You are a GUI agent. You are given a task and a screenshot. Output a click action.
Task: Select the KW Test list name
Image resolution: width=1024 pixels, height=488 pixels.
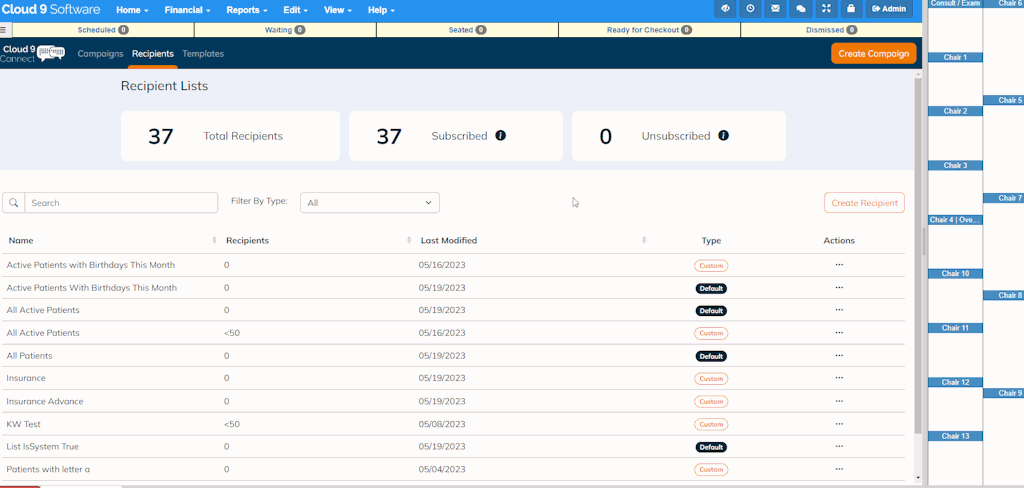(24, 424)
